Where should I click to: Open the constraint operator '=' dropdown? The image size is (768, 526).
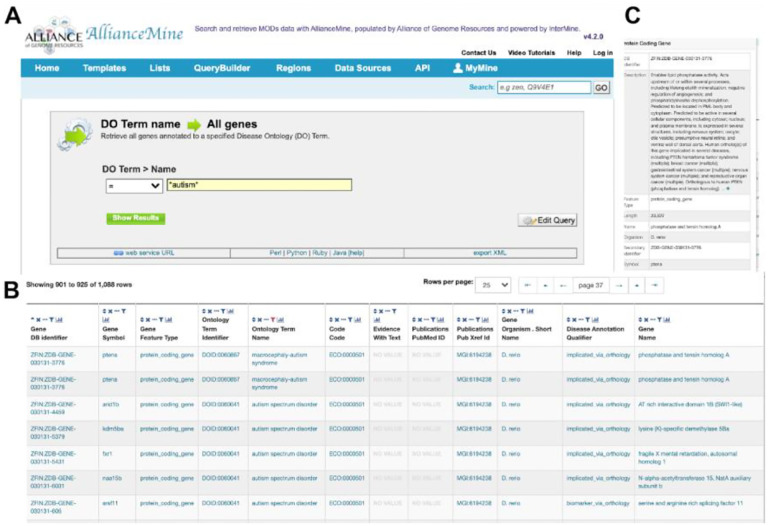click(134, 186)
